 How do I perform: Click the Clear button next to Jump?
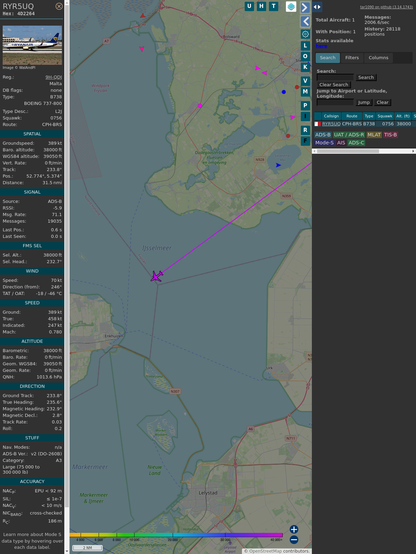point(382,102)
